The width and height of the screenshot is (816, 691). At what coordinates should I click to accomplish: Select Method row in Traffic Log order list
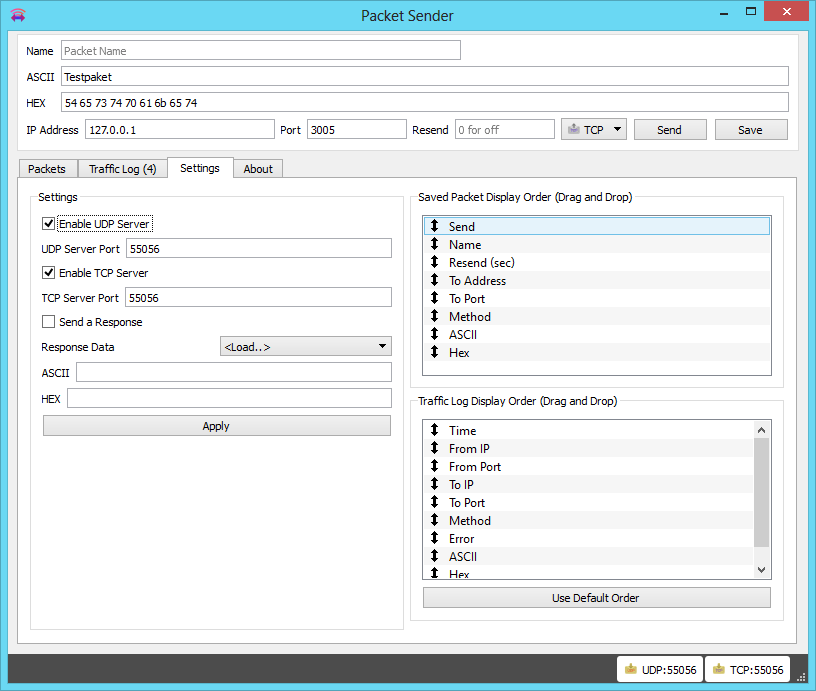[x=589, y=520]
